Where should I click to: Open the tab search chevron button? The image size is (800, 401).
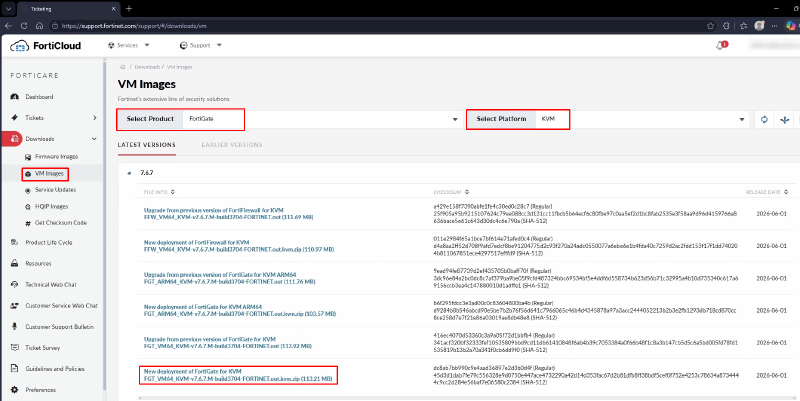(x=9, y=9)
